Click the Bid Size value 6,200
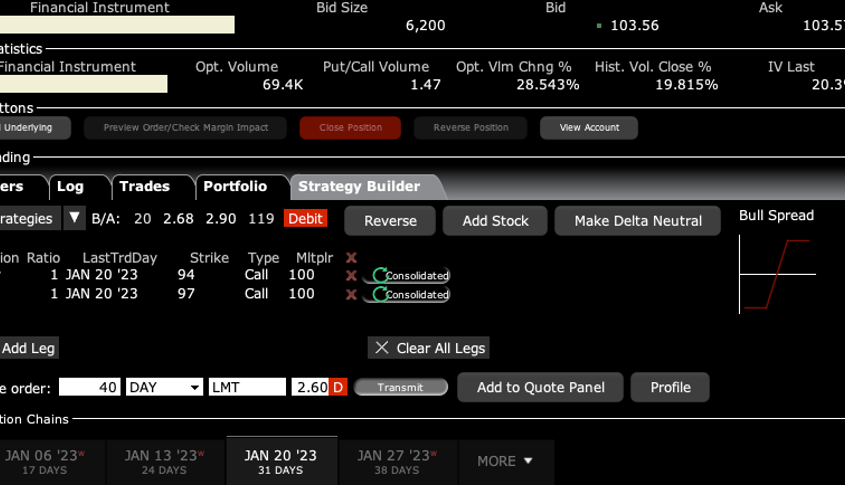This screenshot has height=486, width=845. pyautogui.click(x=425, y=25)
